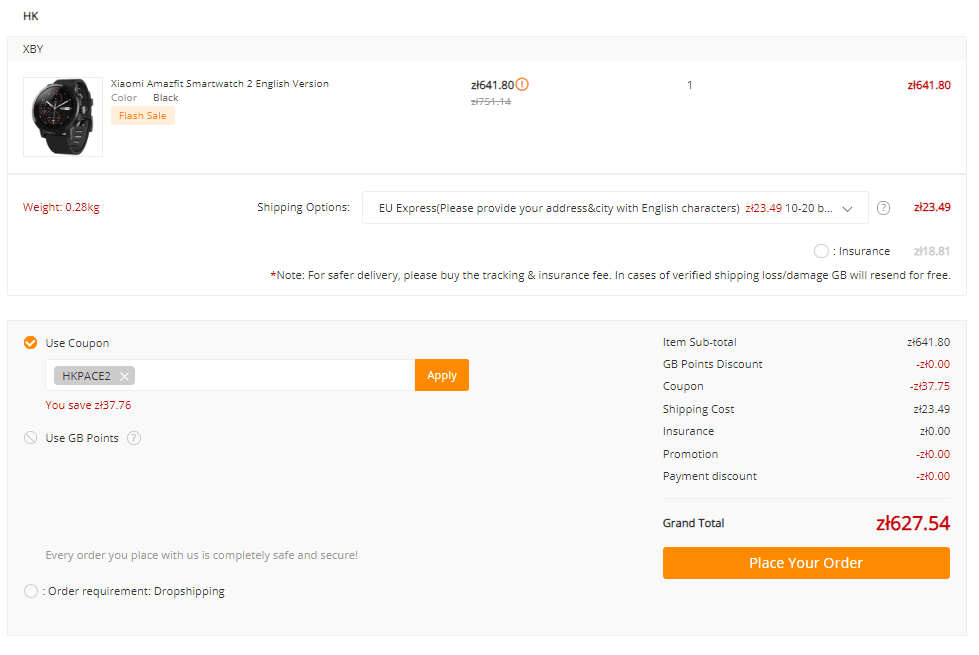Enable Order requirement: Dropshipping option
This screenshot has width=979, height=655.
pyautogui.click(x=31, y=591)
